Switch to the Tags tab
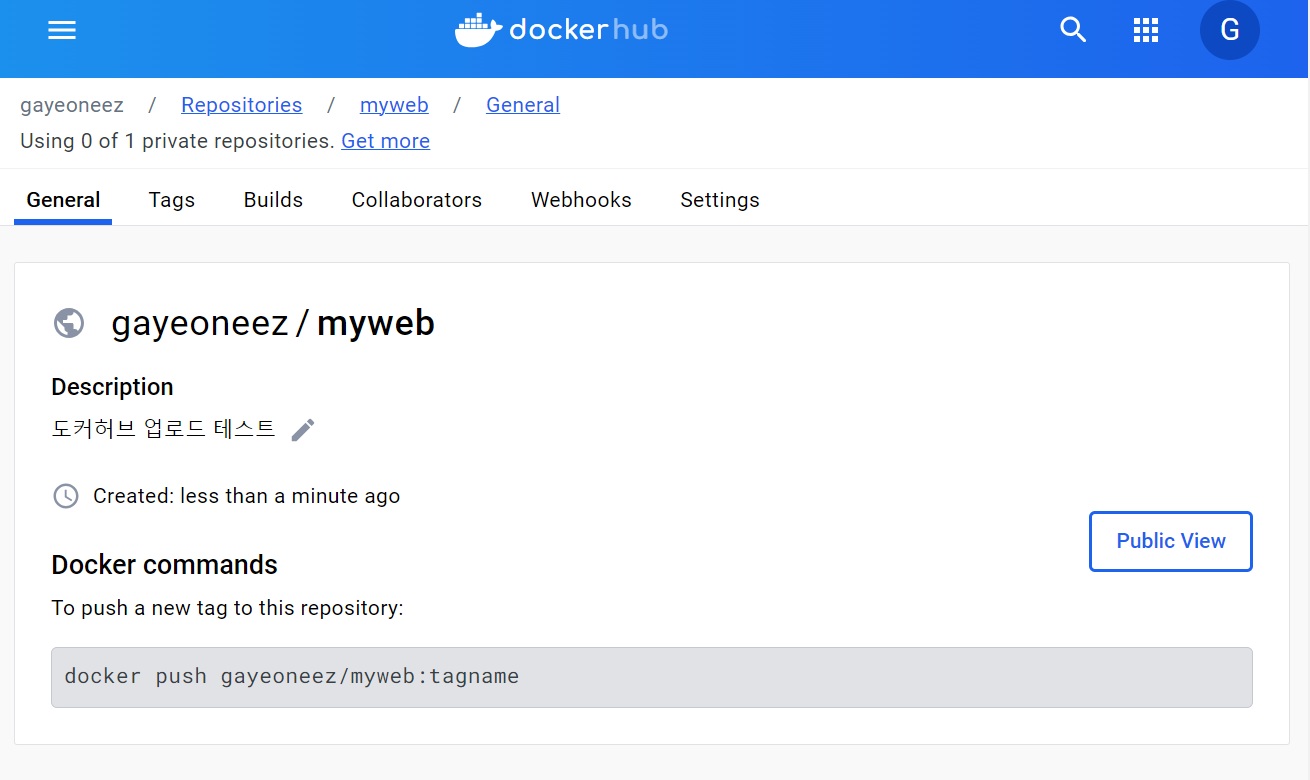 (x=172, y=200)
